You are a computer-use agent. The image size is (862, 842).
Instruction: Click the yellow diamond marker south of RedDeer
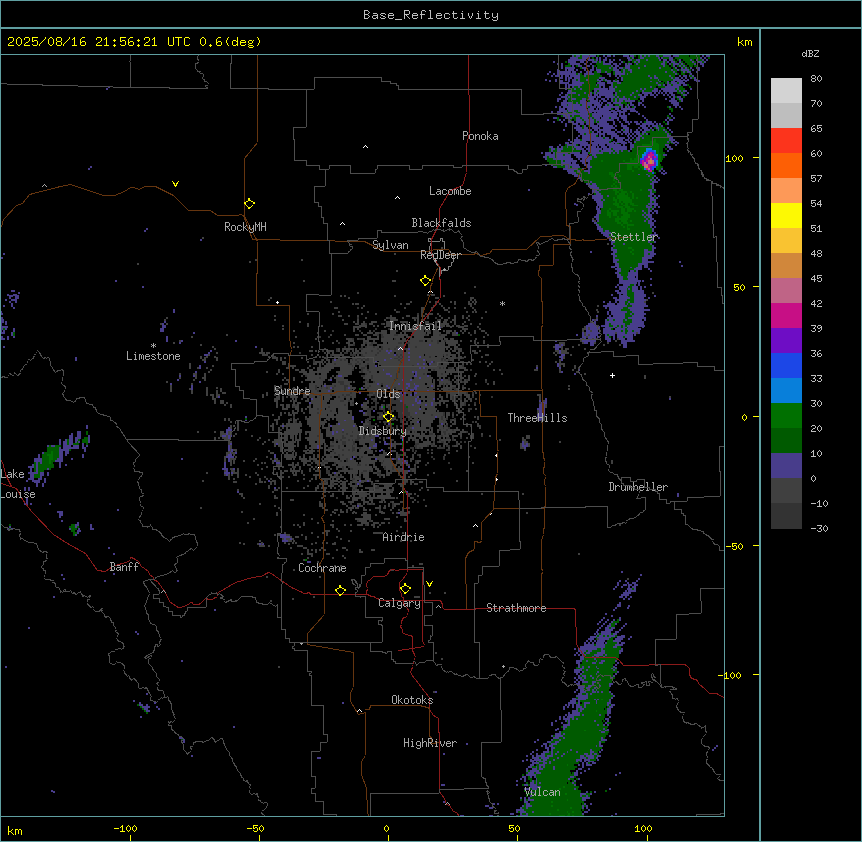(426, 281)
